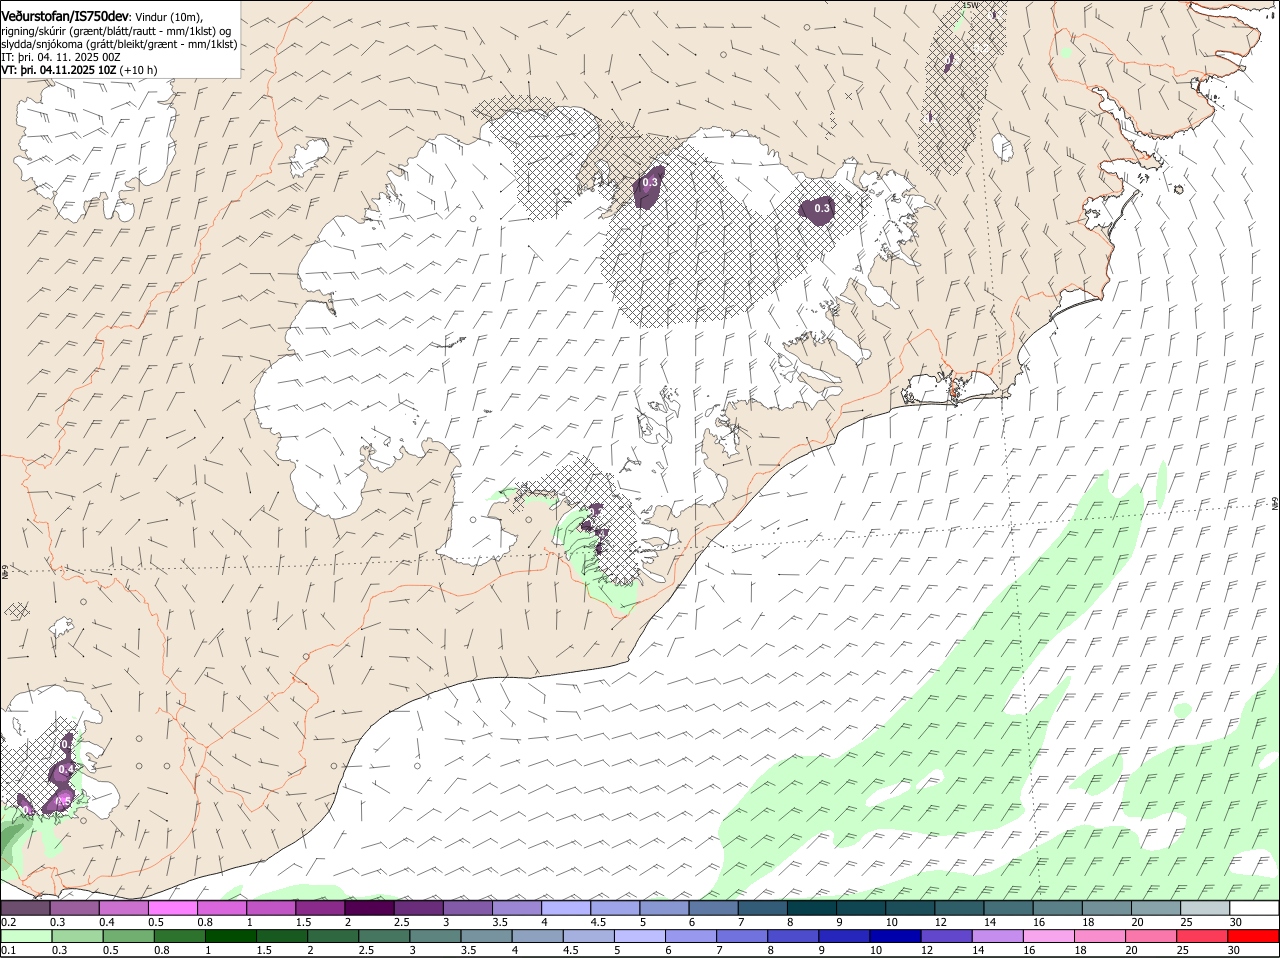Select the snow scale swatch between 0.2 and 0.3
The height and width of the screenshot is (958, 1280).
click(x=25, y=908)
